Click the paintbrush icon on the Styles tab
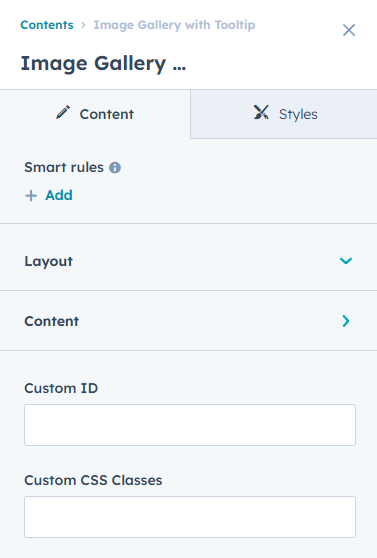The height and width of the screenshot is (558, 377). pyautogui.click(x=261, y=112)
